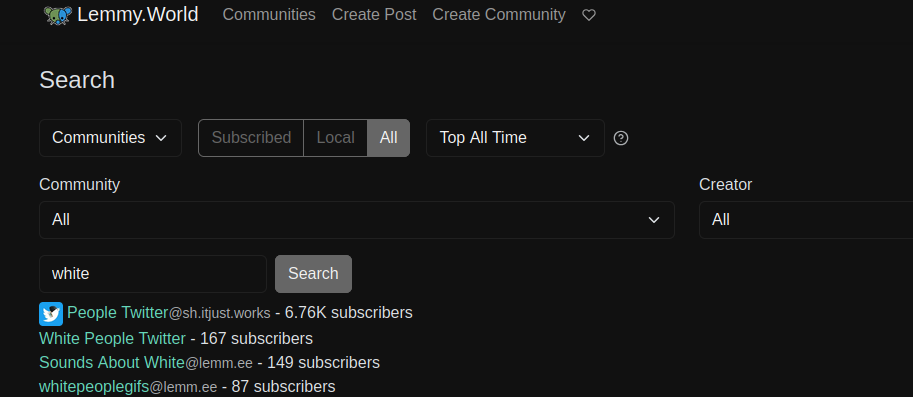Select the Subscribed listing filter
The width and height of the screenshot is (913, 397).
(x=251, y=138)
